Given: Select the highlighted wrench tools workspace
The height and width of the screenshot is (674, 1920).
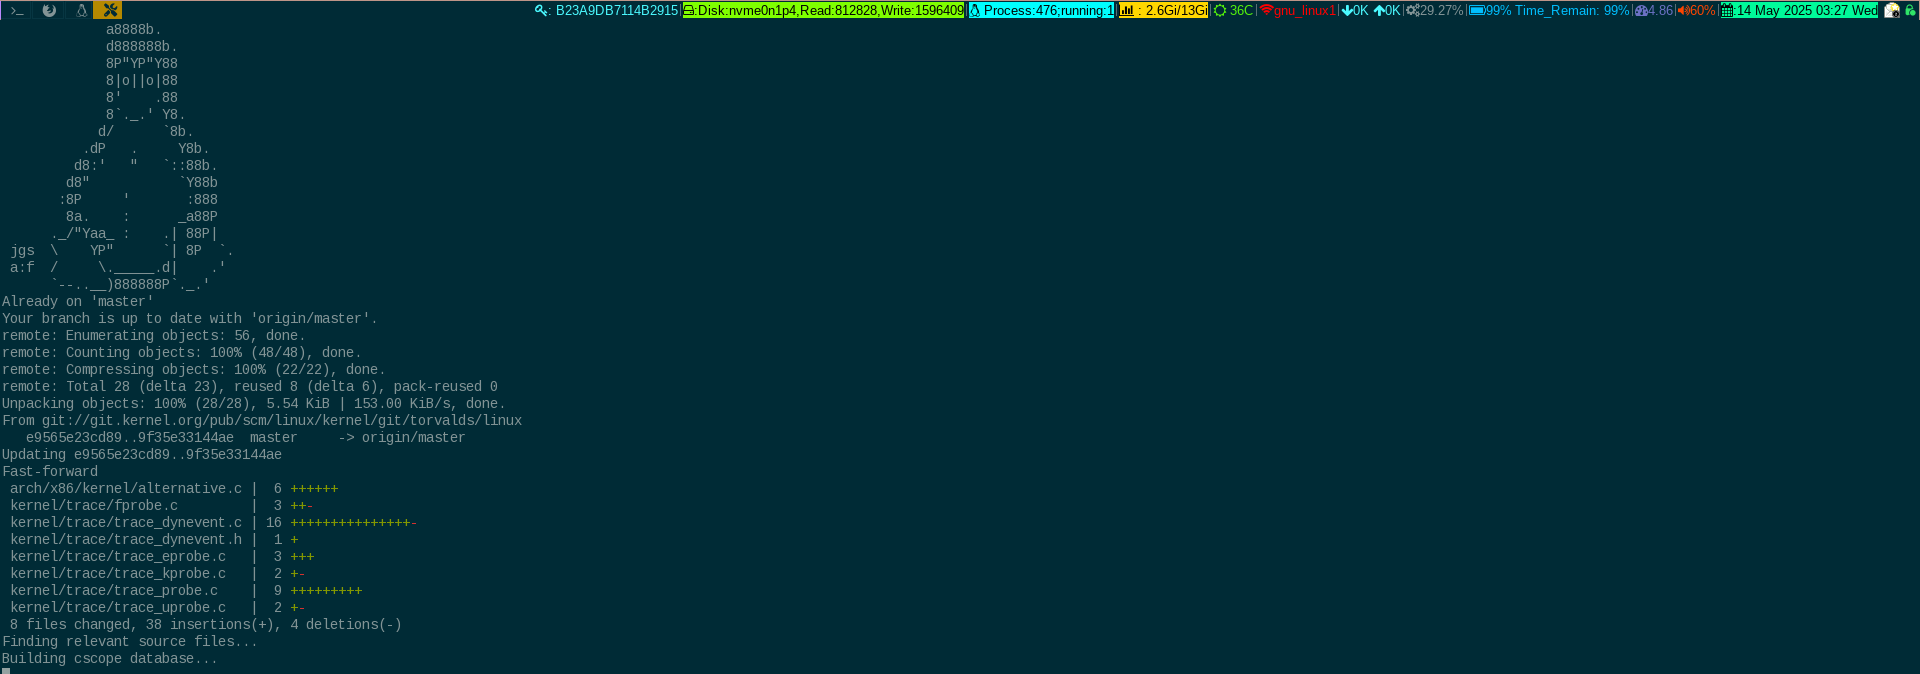Looking at the screenshot, I should coord(109,10).
